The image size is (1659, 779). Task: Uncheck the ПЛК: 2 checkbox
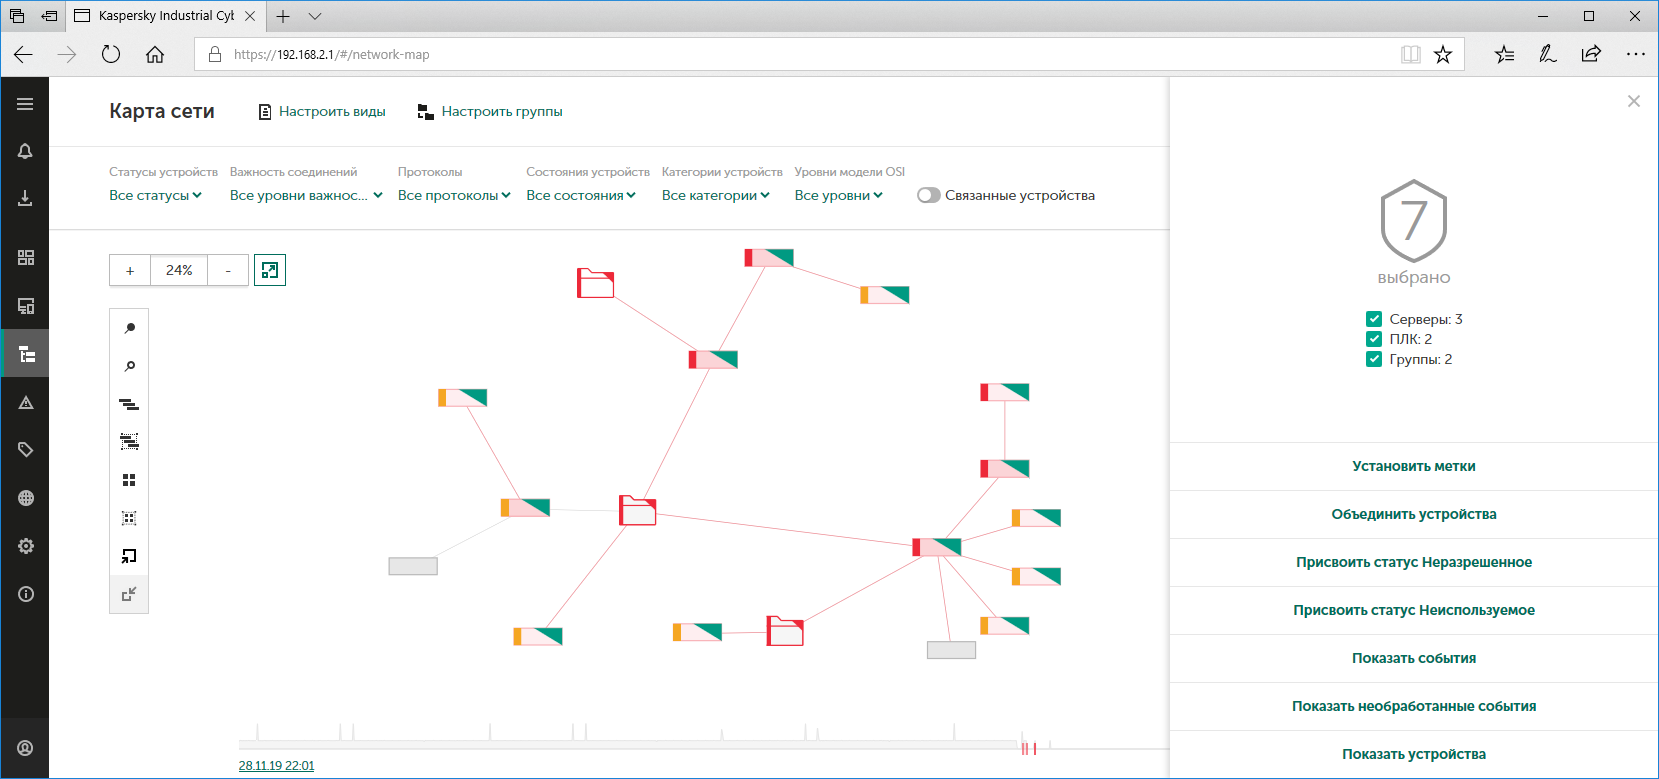pos(1374,339)
